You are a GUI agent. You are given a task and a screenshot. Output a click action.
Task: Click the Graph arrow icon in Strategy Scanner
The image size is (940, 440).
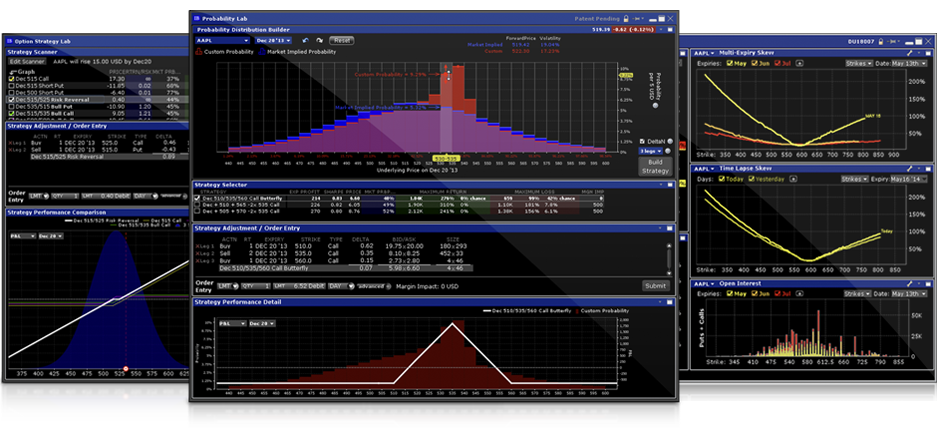coord(11,72)
